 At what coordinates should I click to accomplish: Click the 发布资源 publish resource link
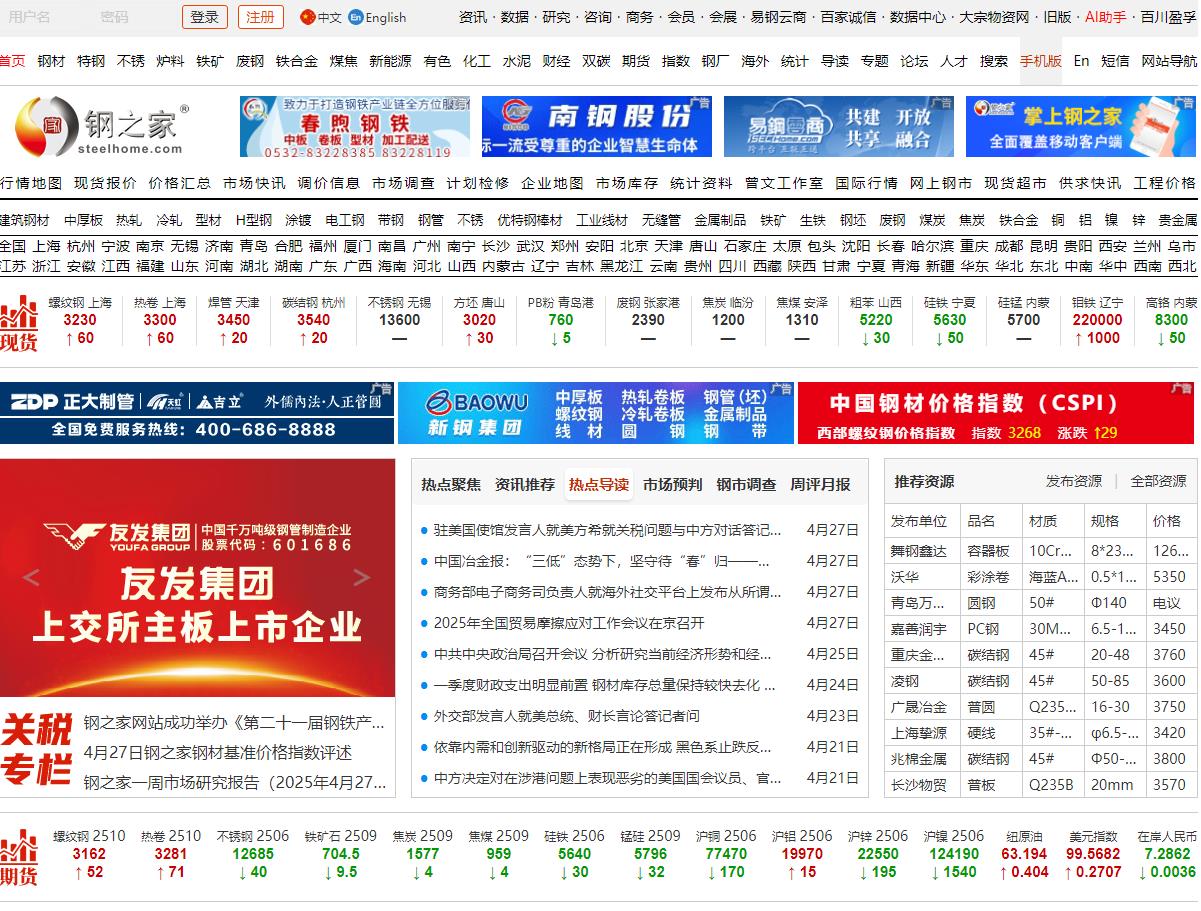pos(1073,481)
